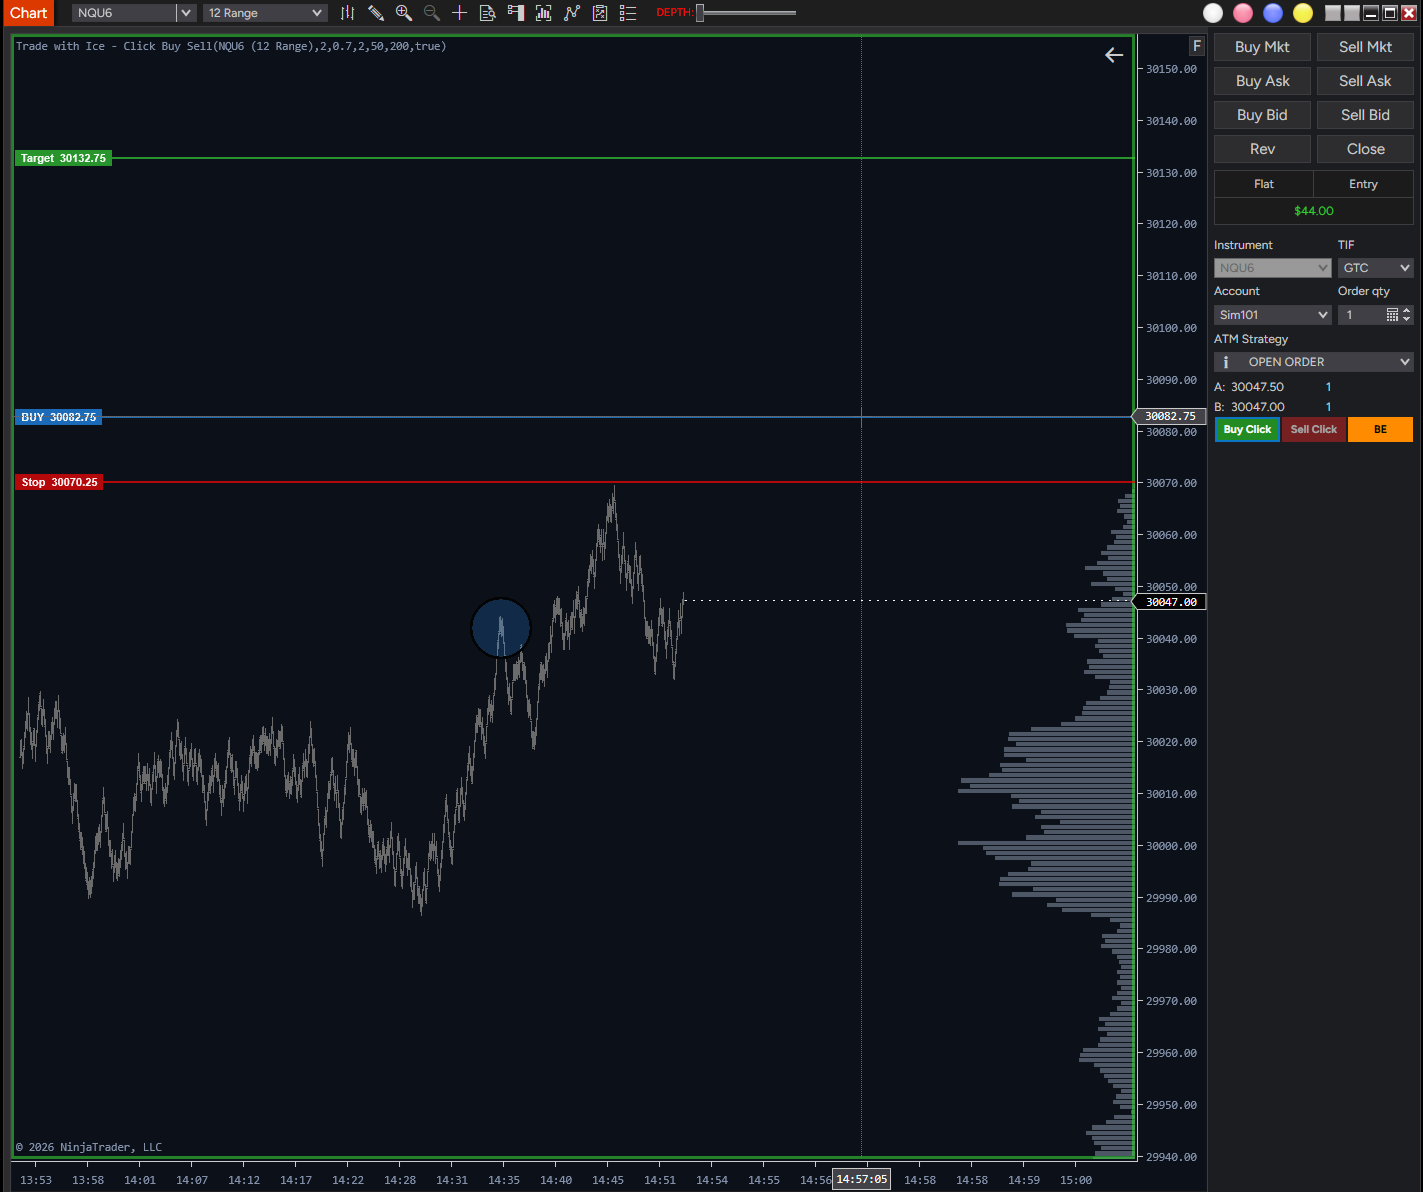Increase order qty with the up arrow
Viewport: 1423px width, 1193px height.
pos(1407,311)
